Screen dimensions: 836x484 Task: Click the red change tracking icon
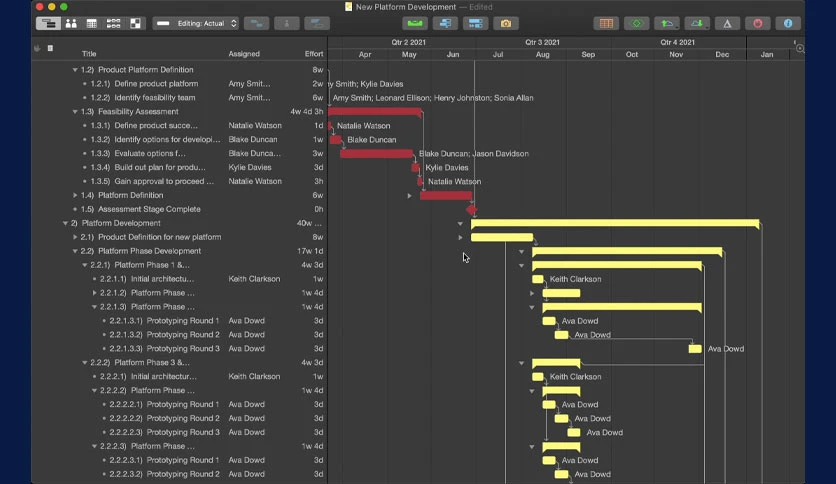click(x=758, y=23)
